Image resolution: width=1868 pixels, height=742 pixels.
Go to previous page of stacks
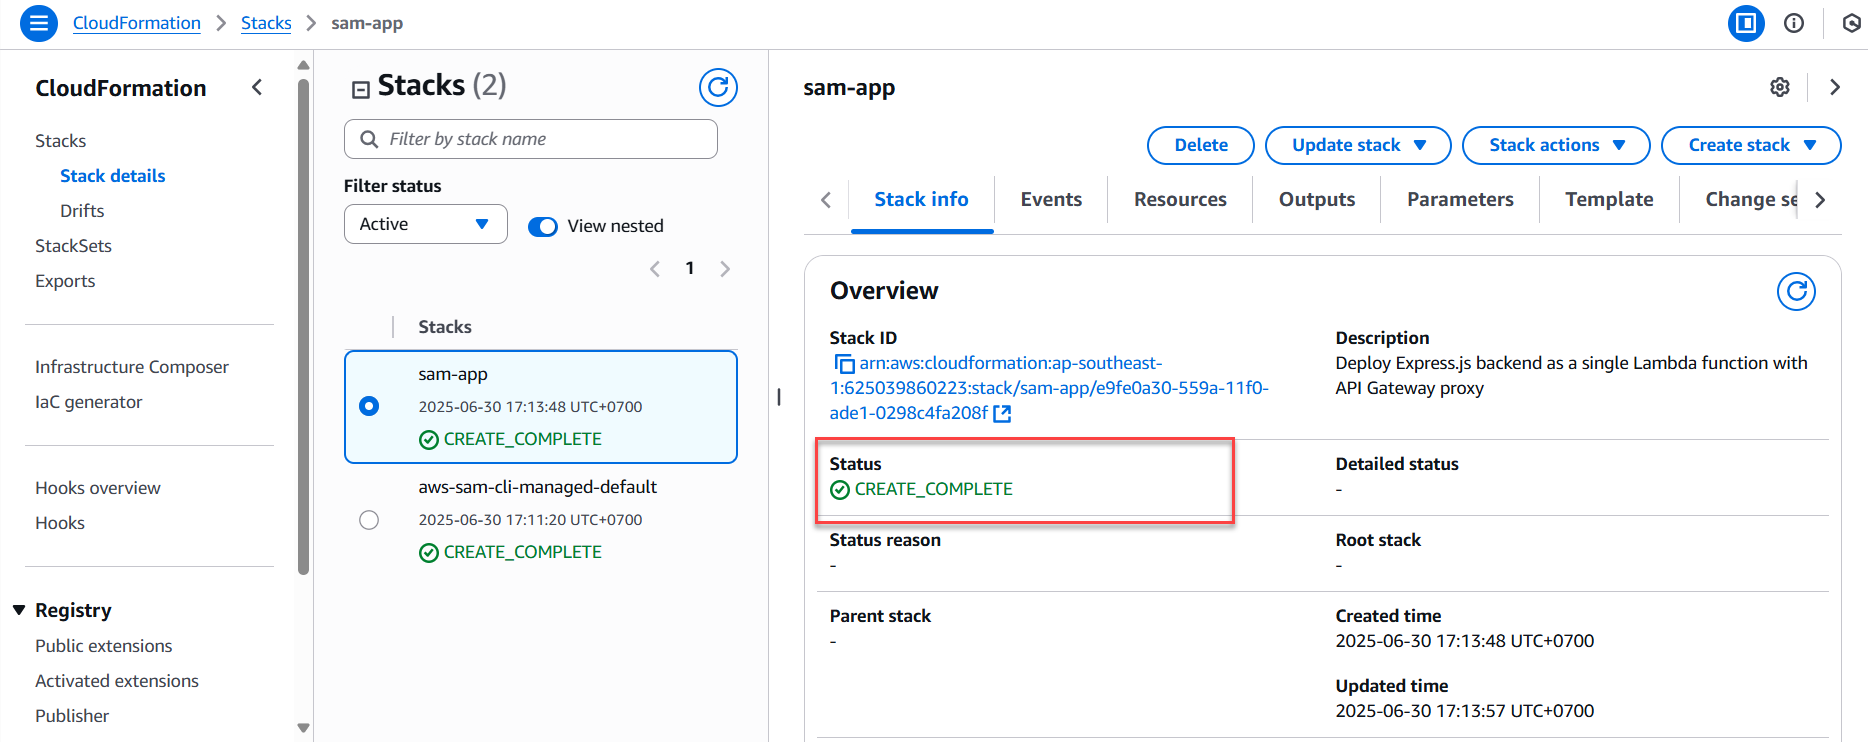[655, 268]
